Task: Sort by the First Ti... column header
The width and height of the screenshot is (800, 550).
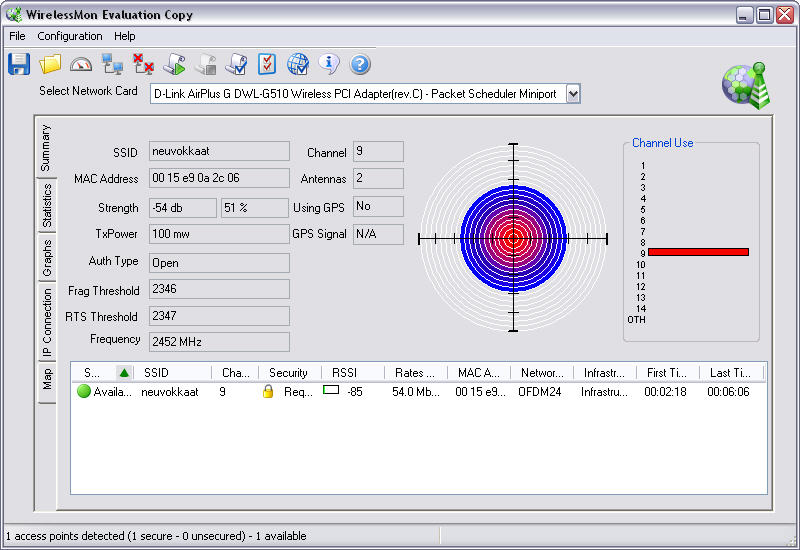Action: click(668, 373)
